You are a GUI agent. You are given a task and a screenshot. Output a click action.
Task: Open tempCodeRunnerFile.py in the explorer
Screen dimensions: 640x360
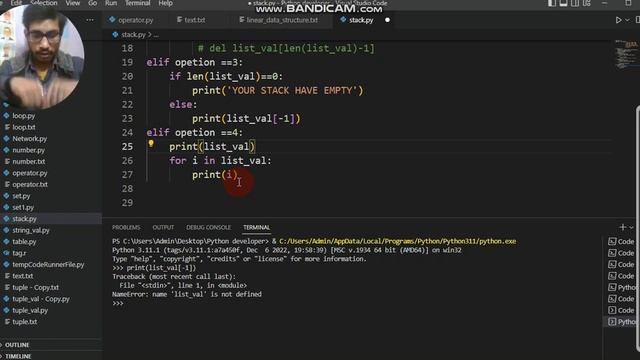coord(48,264)
